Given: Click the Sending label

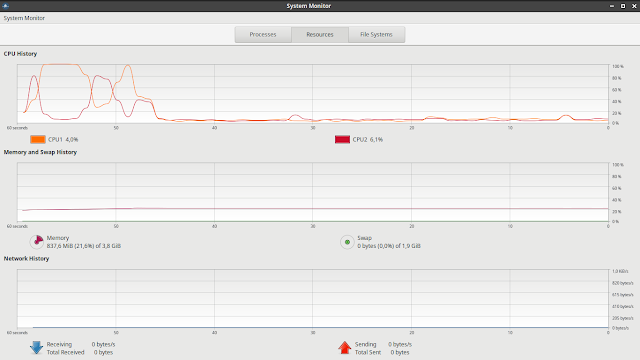Looking at the screenshot, I should [x=366, y=344].
